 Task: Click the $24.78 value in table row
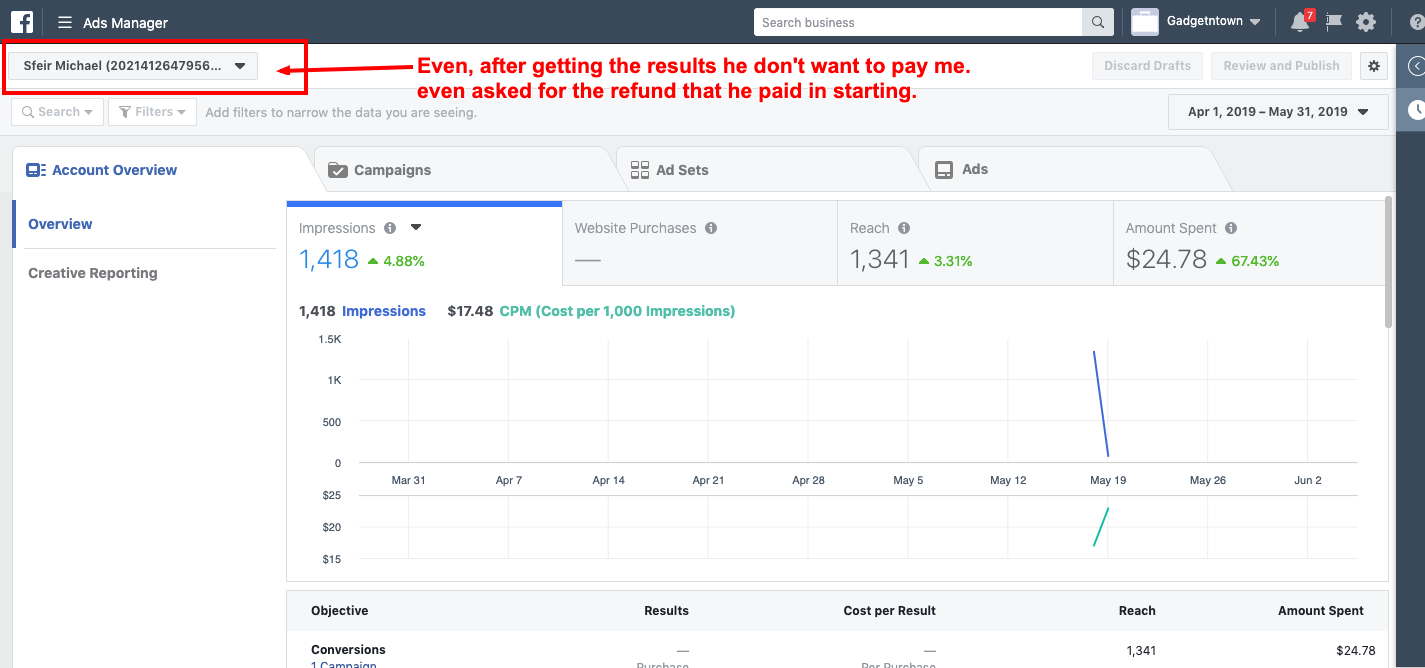pos(1355,651)
